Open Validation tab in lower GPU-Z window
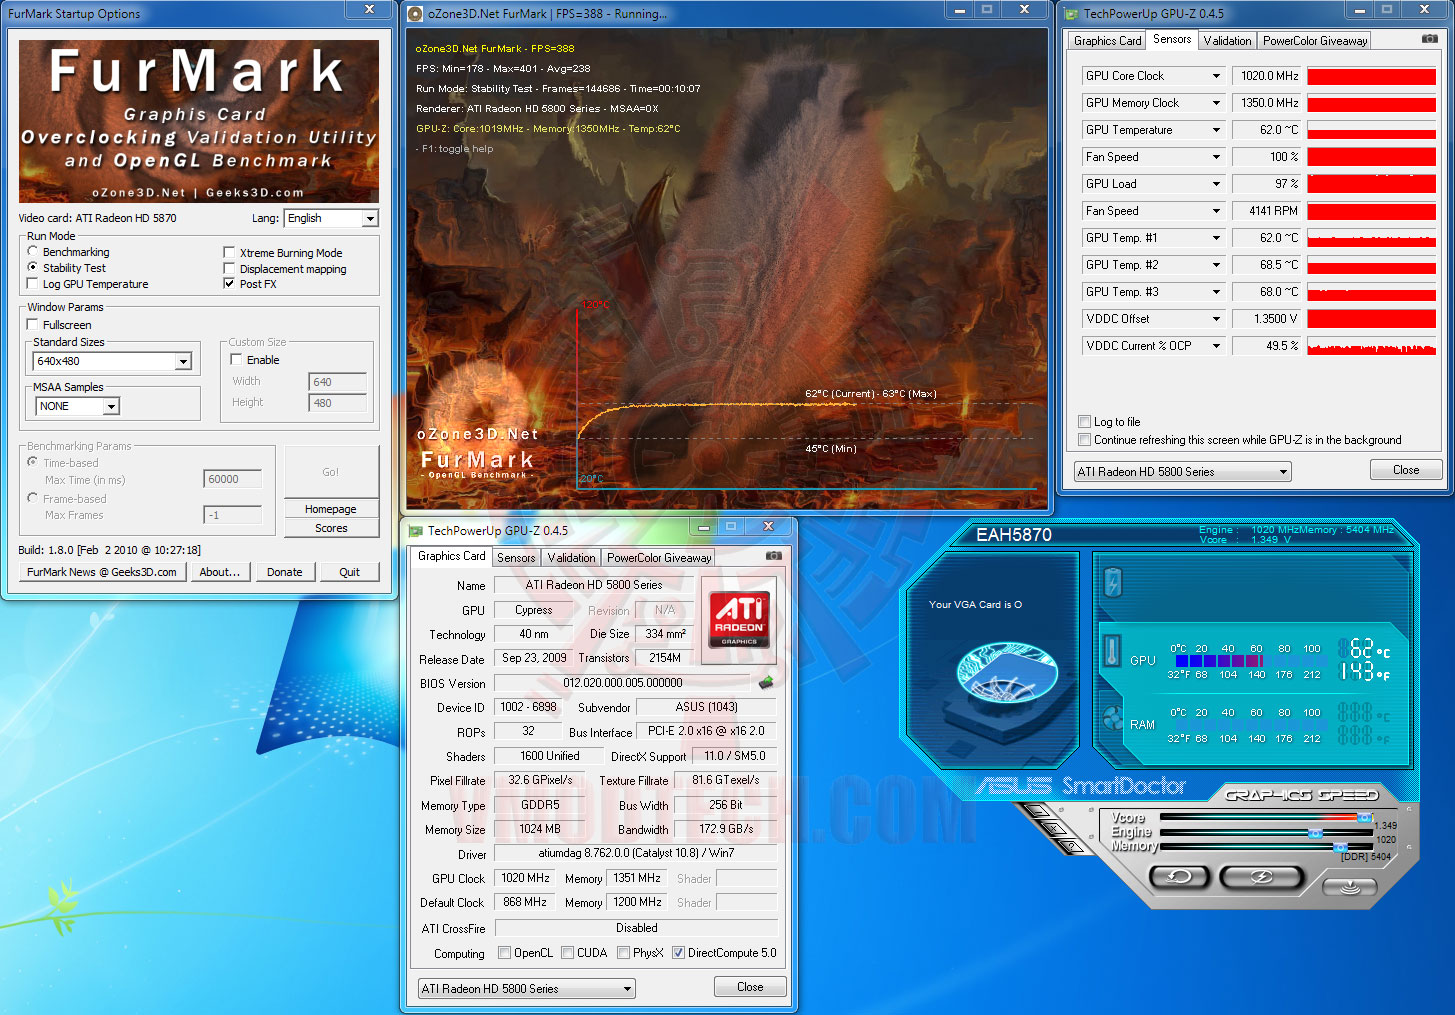The image size is (1455, 1015). point(571,558)
